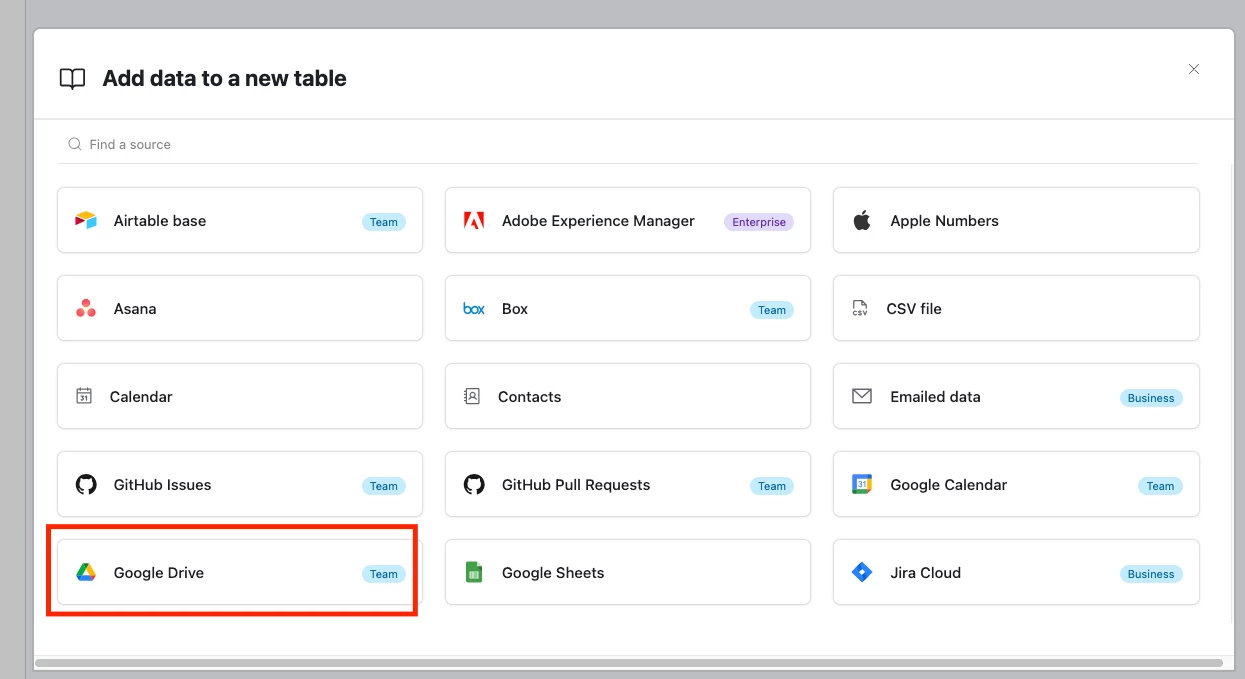Image resolution: width=1245 pixels, height=679 pixels.
Task: Click the vertical scrollbar of the source list
Action: coord(1230,395)
